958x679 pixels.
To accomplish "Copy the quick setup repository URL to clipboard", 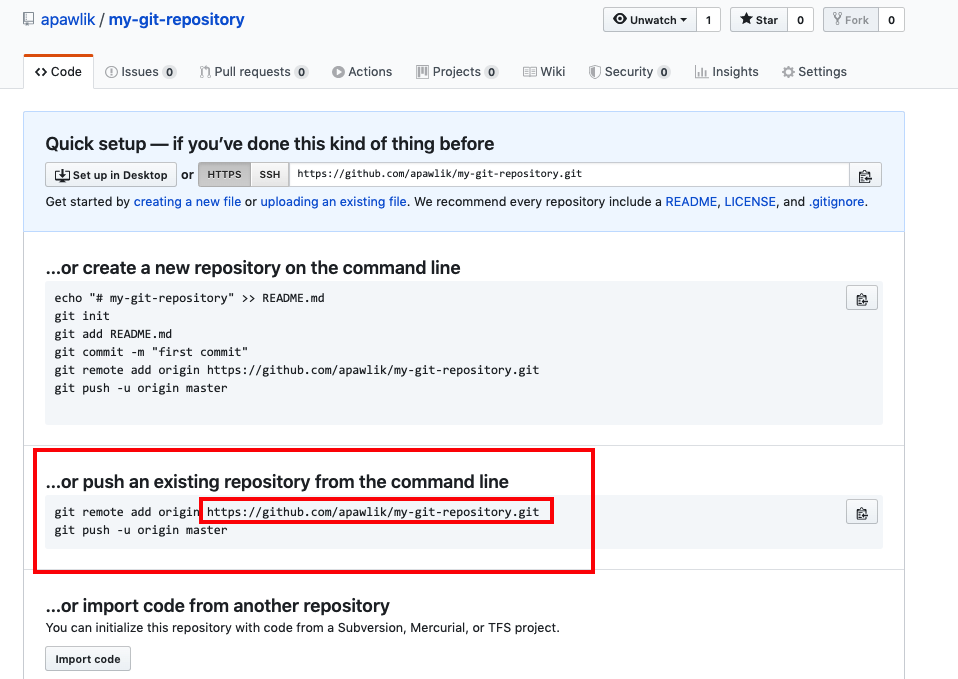I will (865, 175).
